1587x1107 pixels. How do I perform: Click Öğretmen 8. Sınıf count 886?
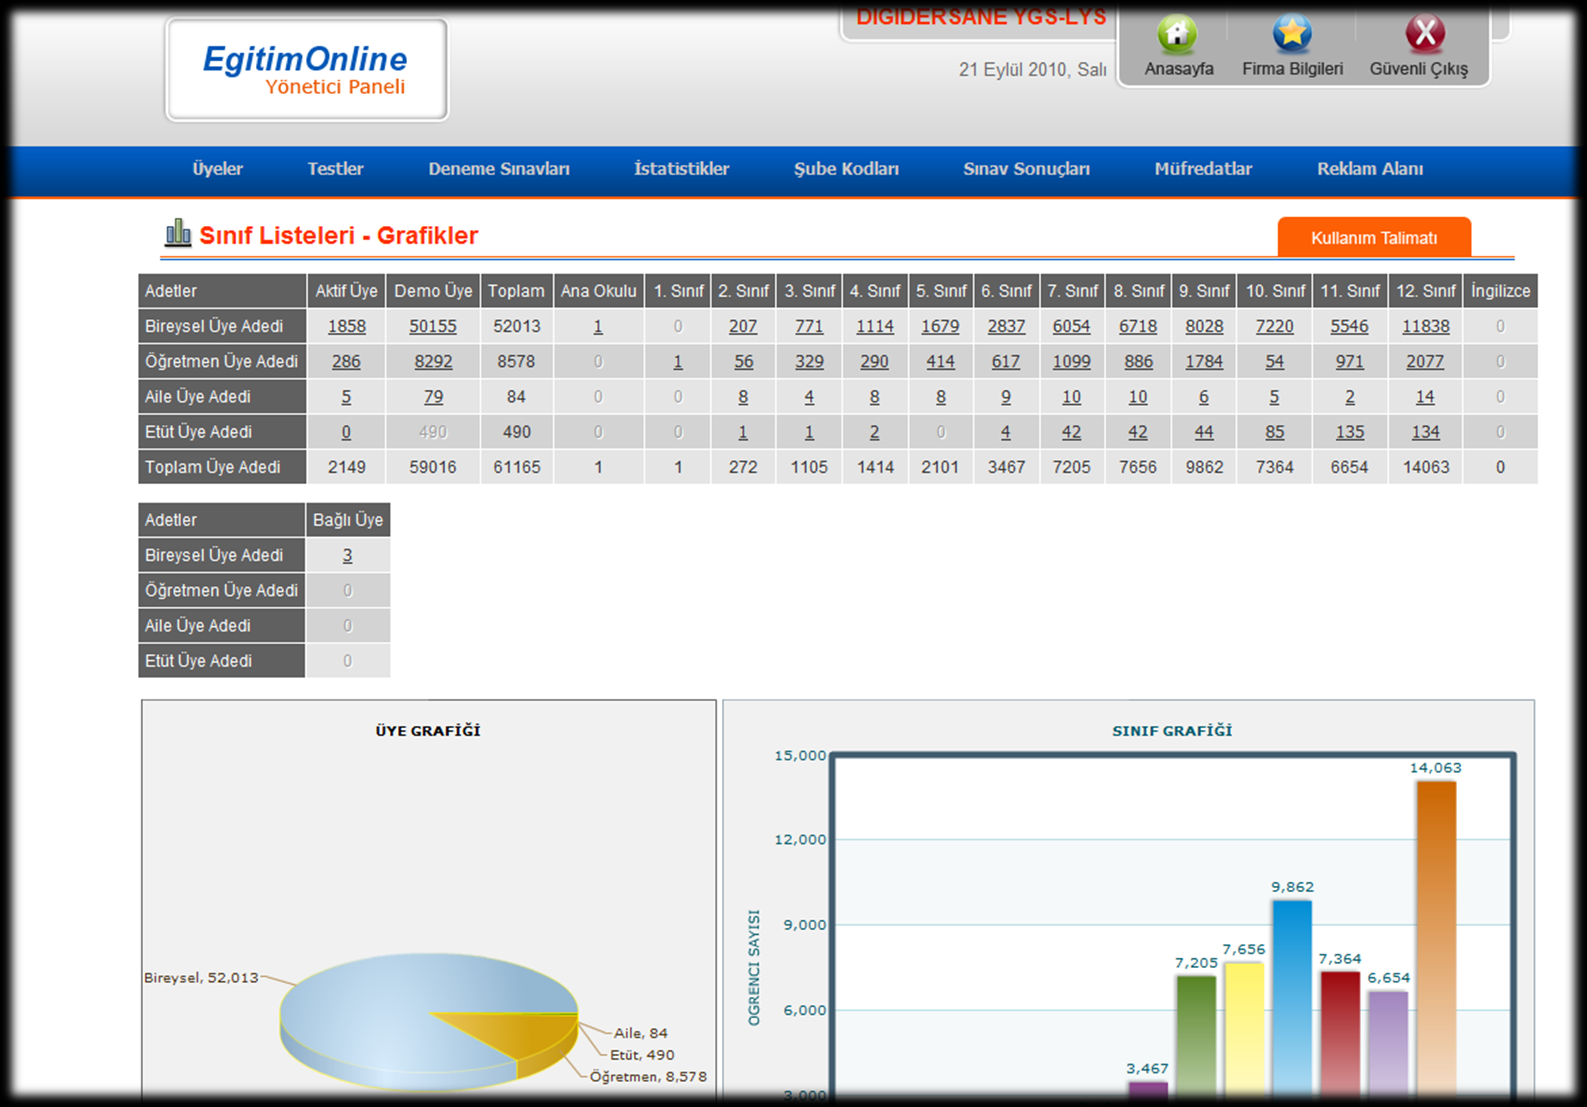point(1138,361)
